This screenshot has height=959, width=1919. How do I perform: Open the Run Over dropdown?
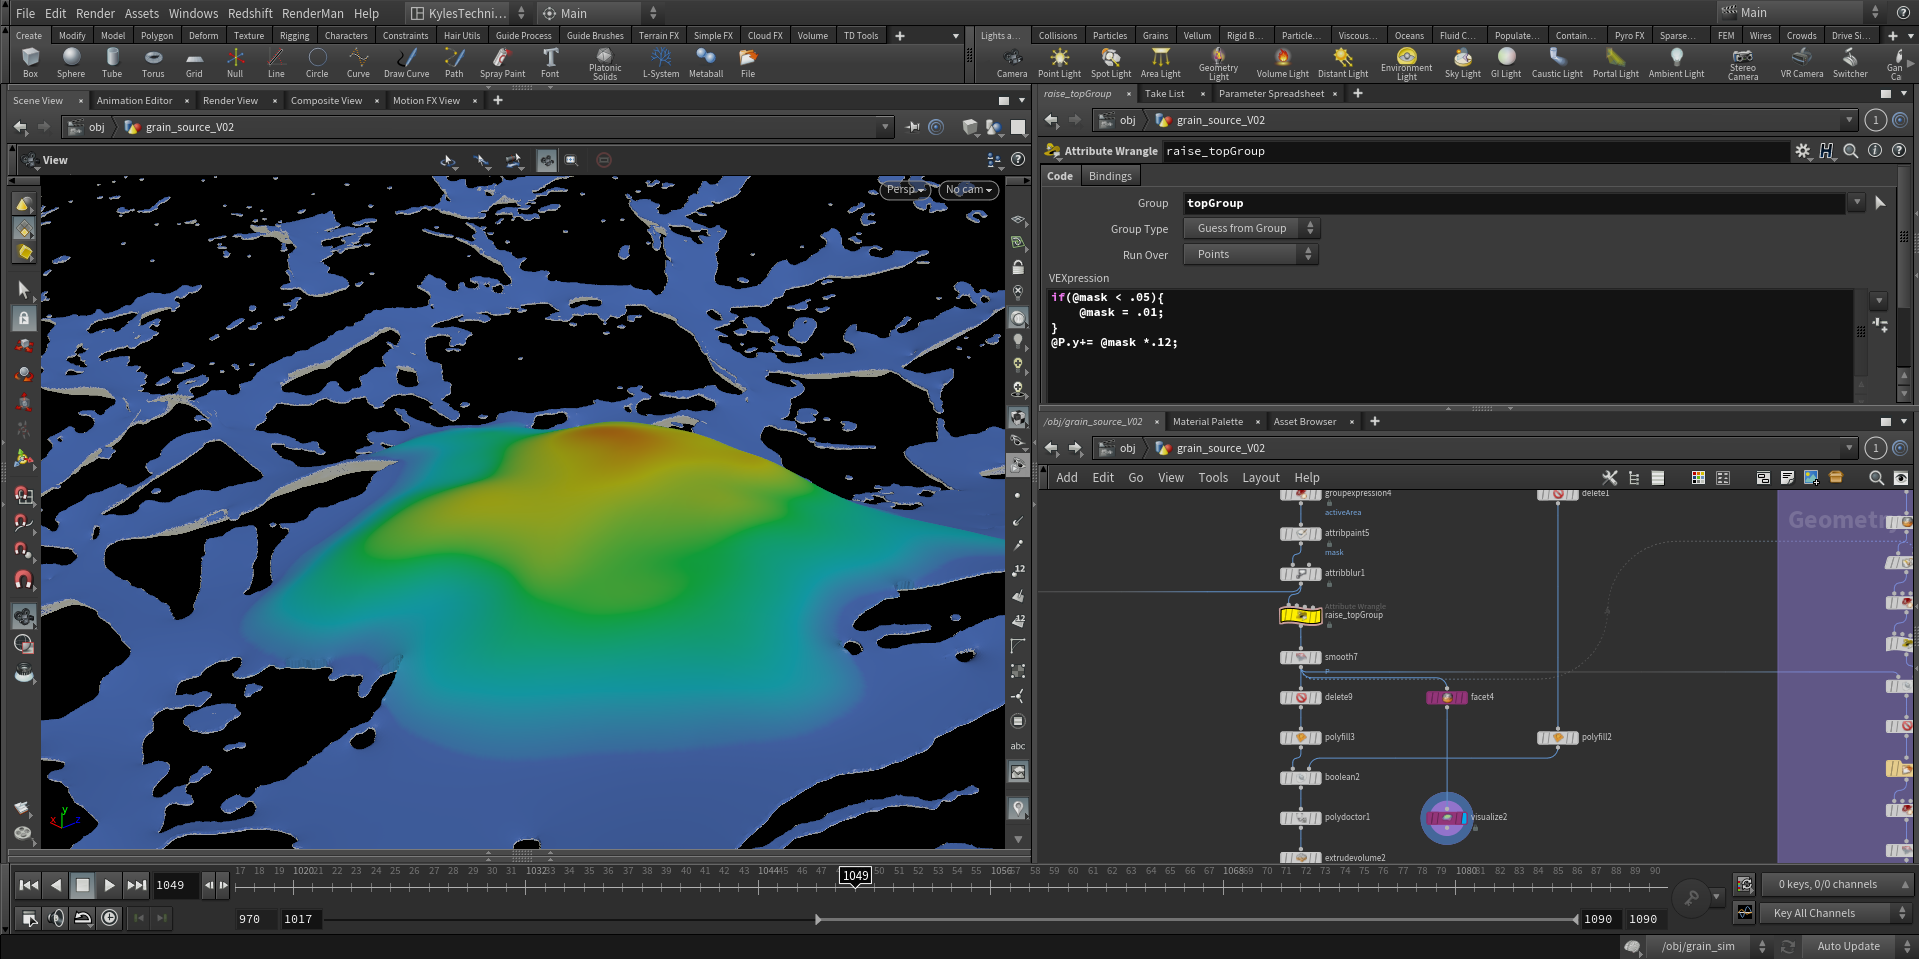1251,255
